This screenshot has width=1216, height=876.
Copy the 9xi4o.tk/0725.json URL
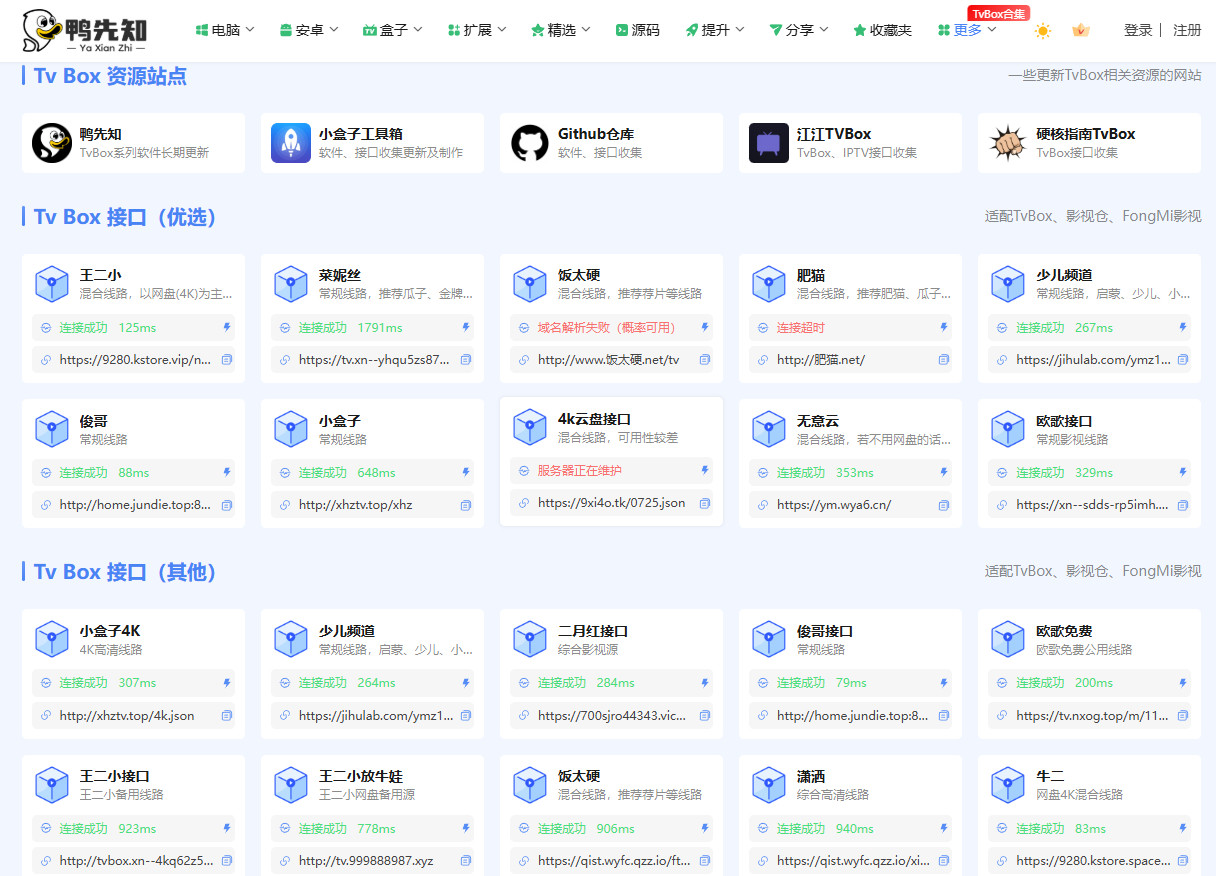point(705,503)
